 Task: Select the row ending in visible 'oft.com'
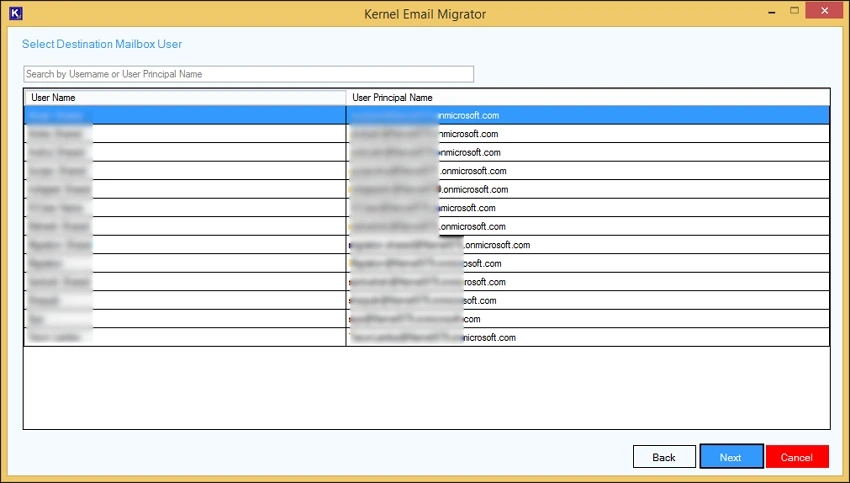coord(427,300)
